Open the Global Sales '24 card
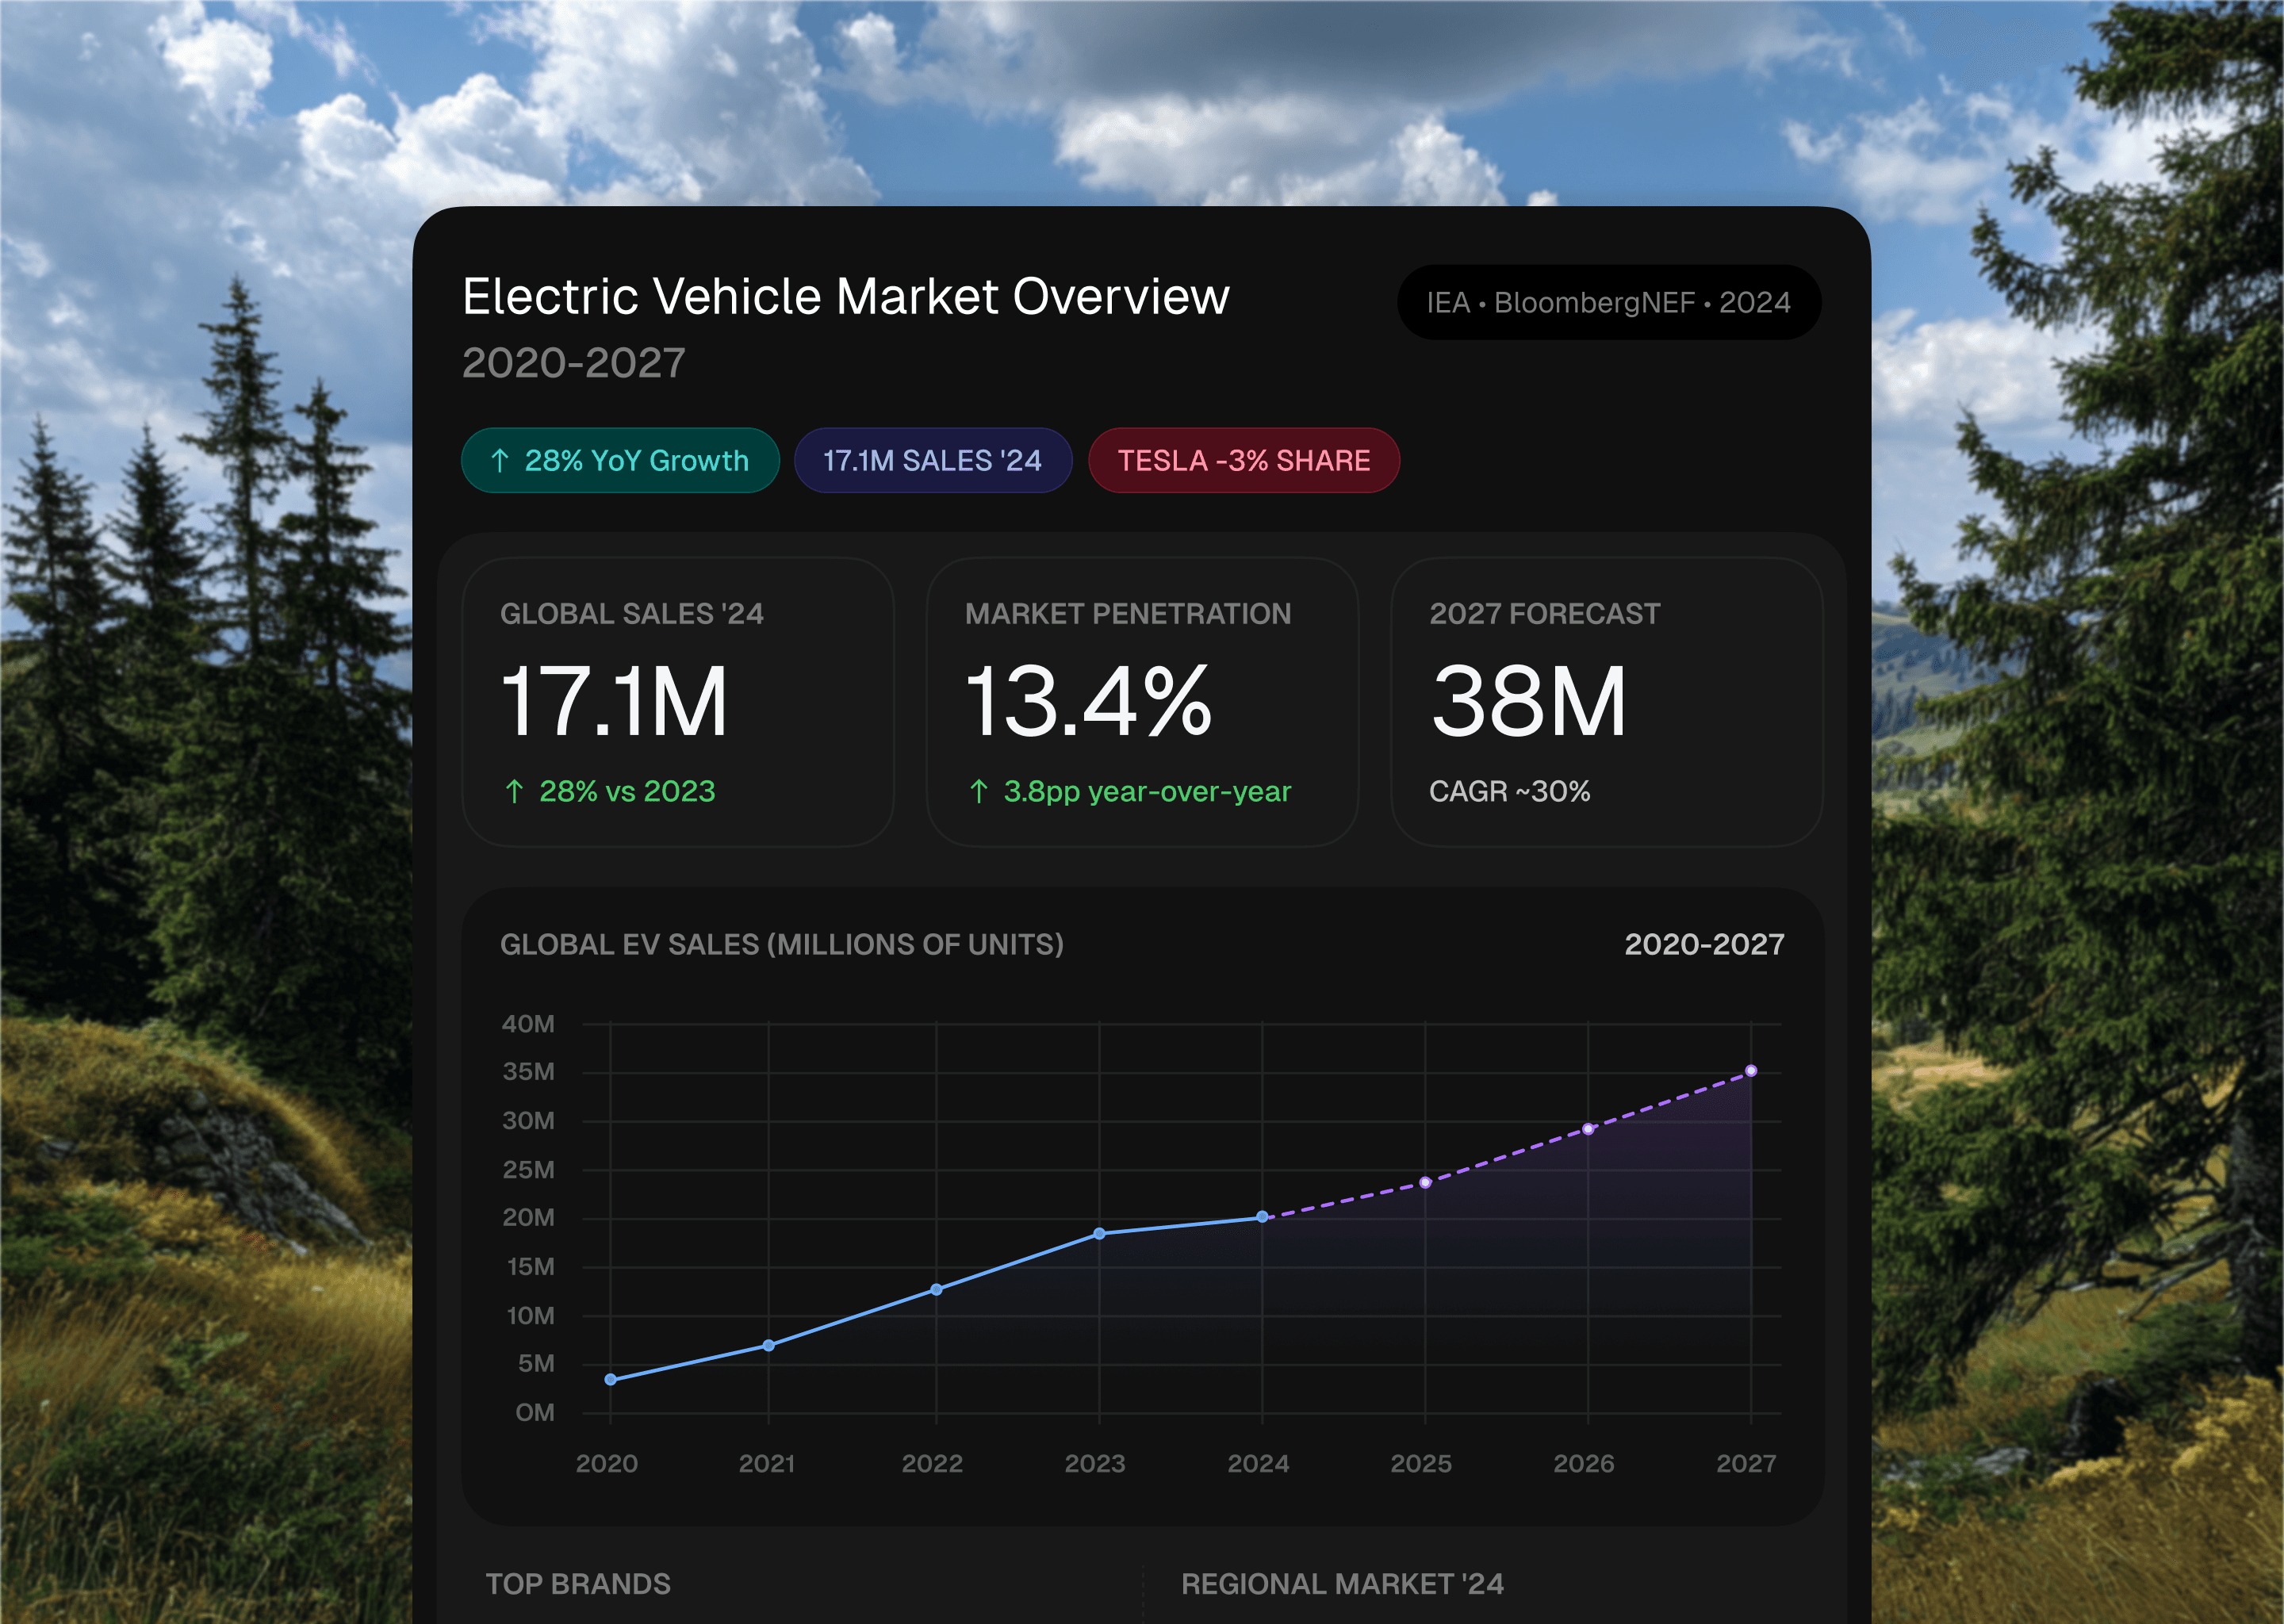The width and height of the screenshot is (2284, 1624). (x=677, y=701)
